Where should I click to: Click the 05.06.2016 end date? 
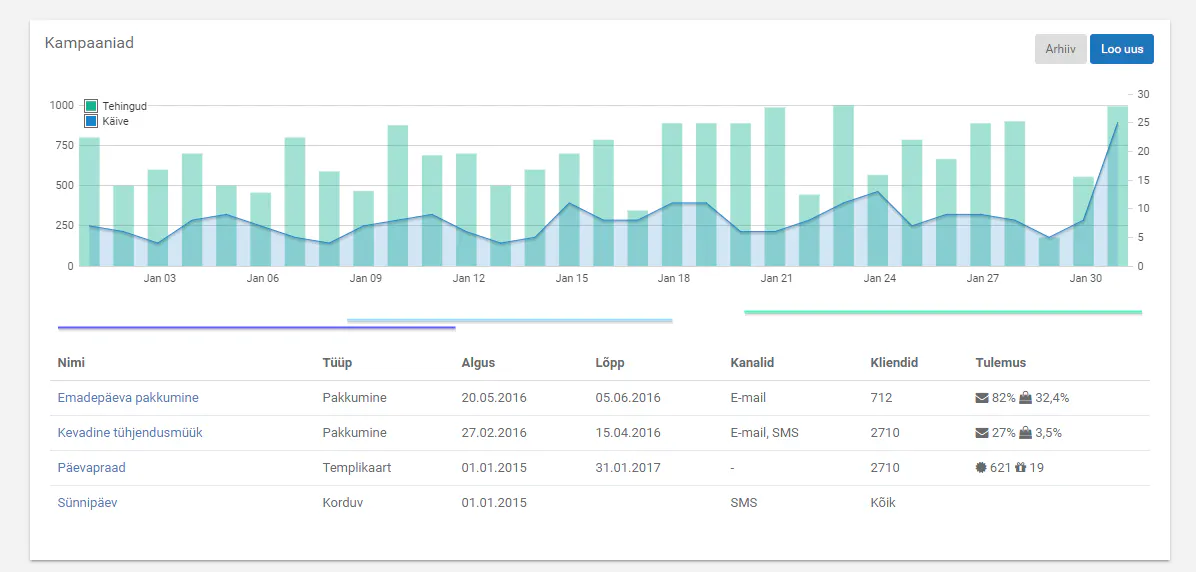tap(629, 397)
